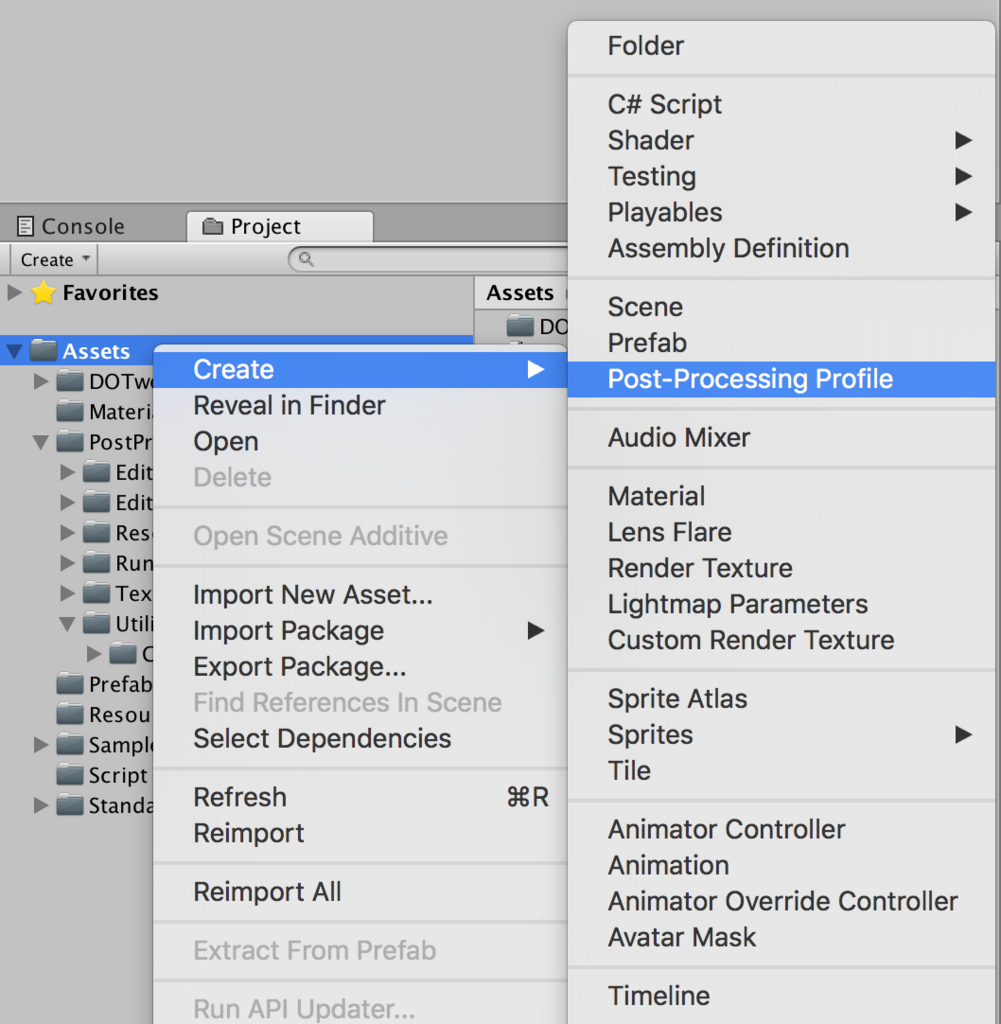Click the Prefabs folder icon in tree
The width and height of the screenshot is (1001, 1024).
coord(70,684)
